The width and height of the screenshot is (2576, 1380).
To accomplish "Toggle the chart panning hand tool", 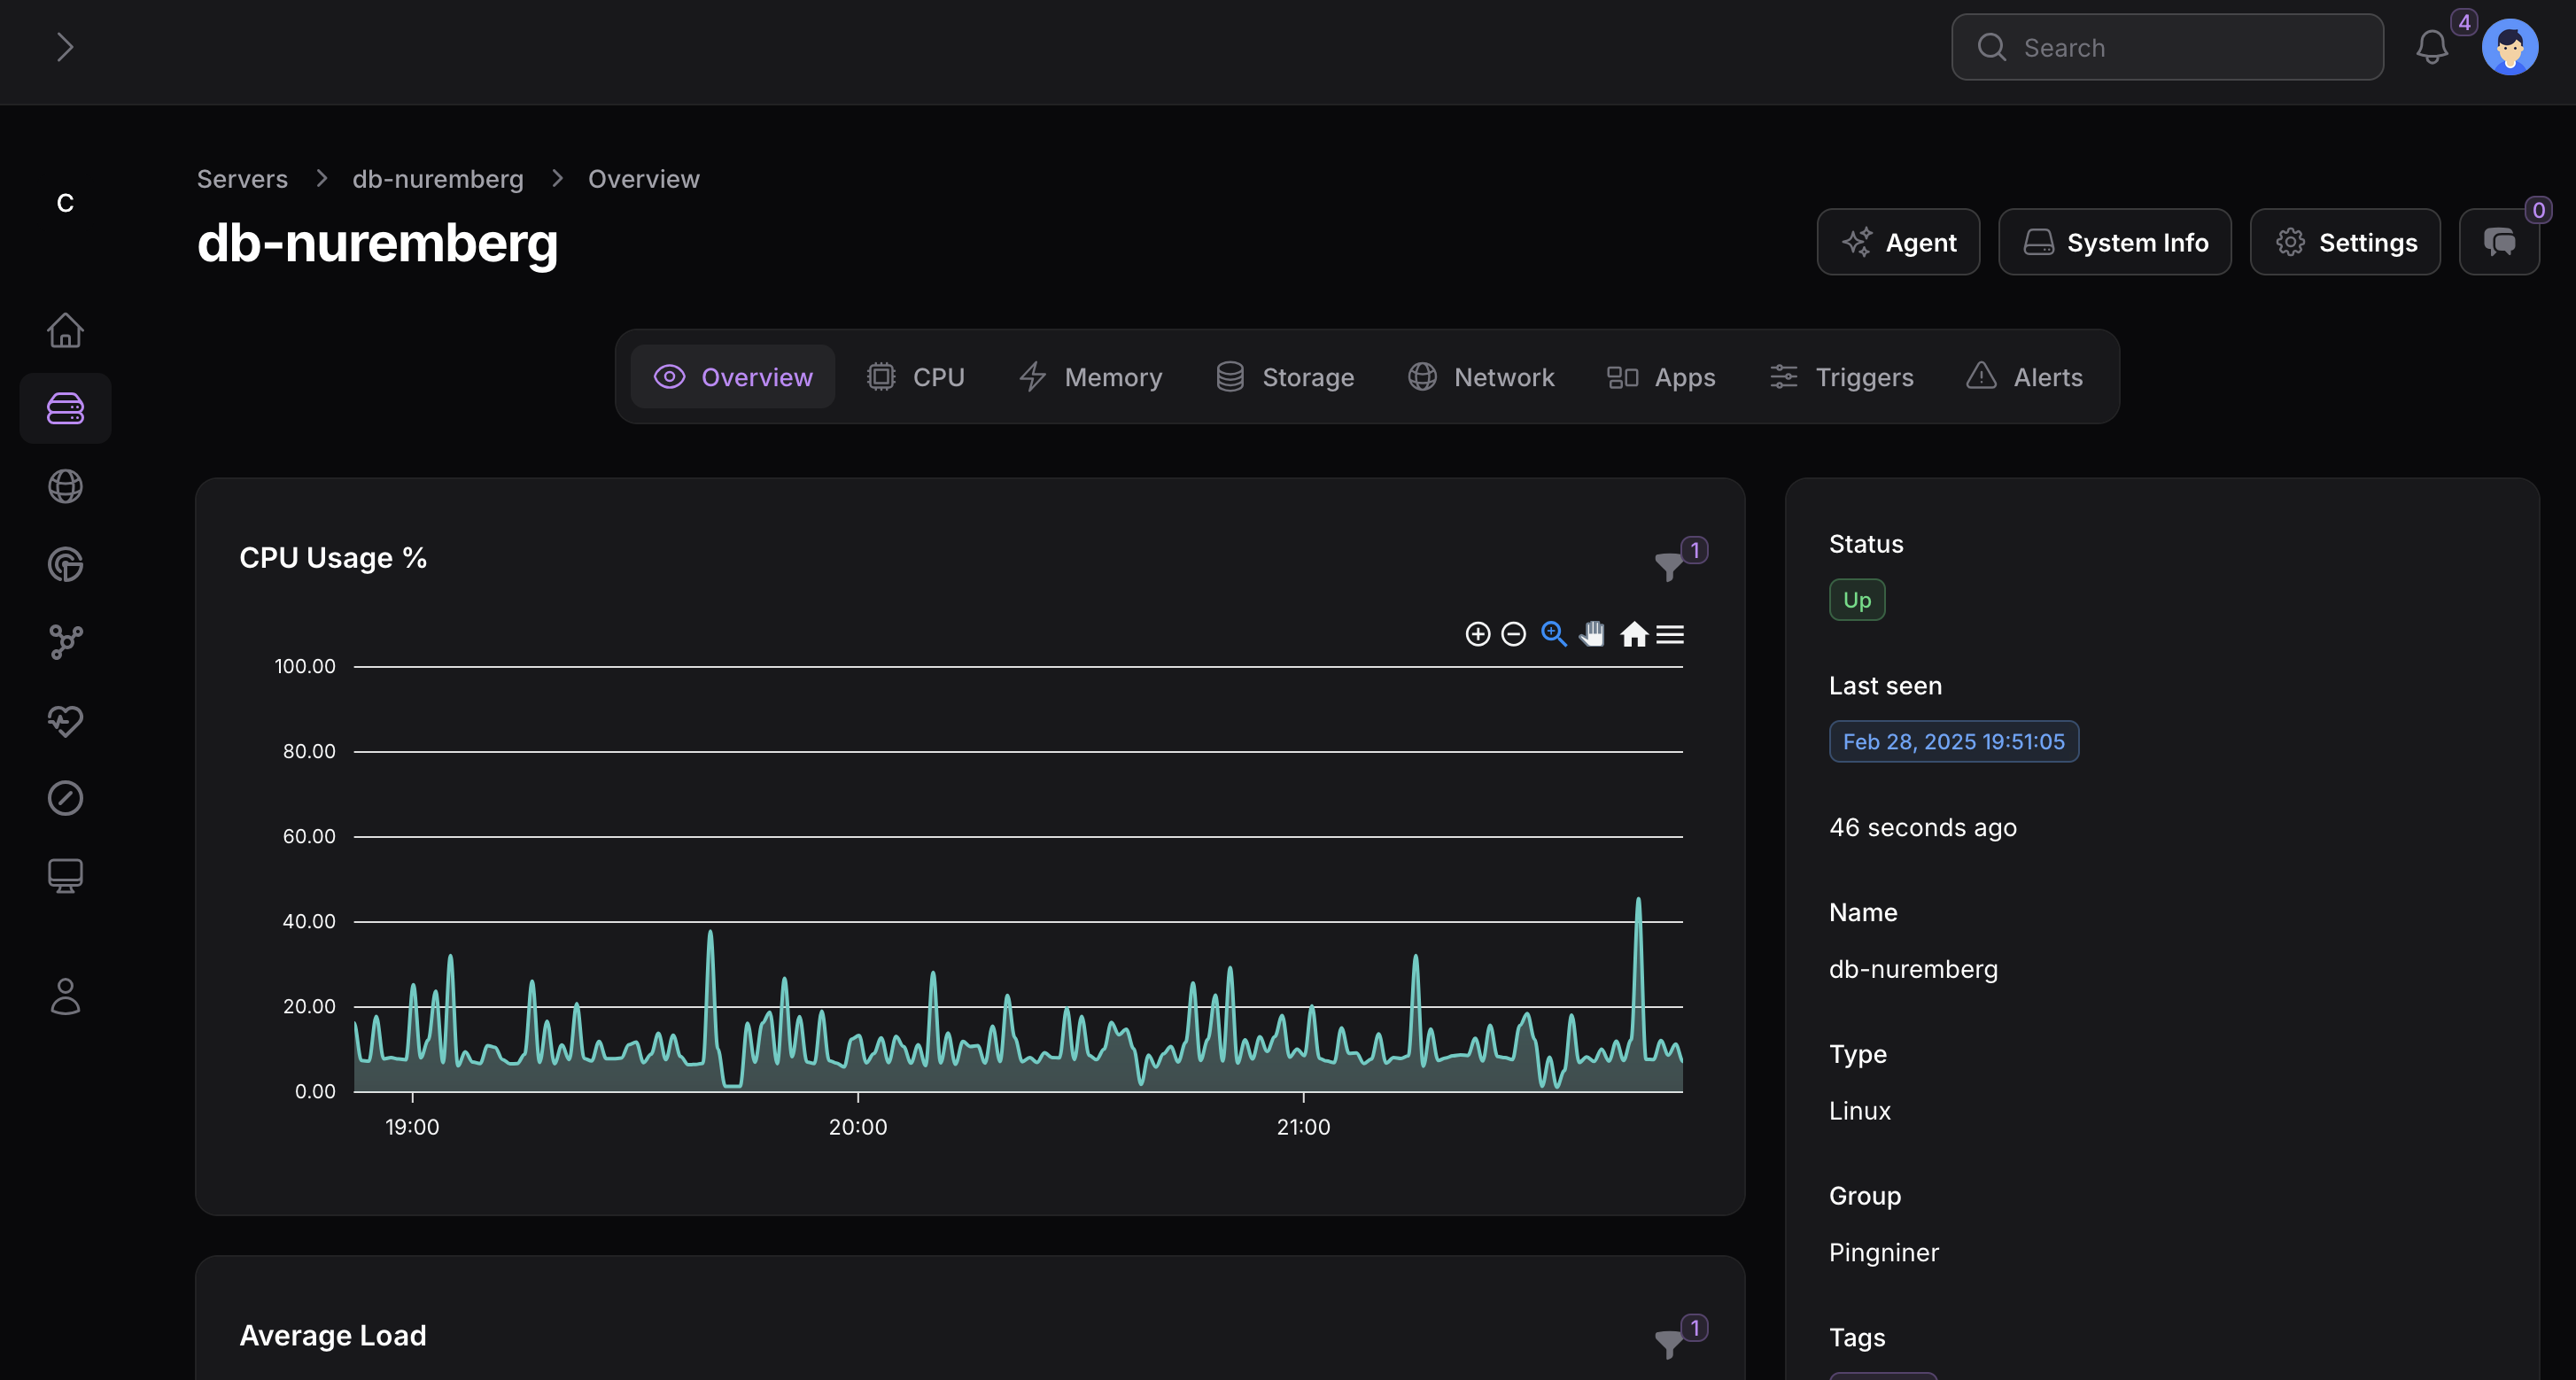I will [x=1592, y=634].
